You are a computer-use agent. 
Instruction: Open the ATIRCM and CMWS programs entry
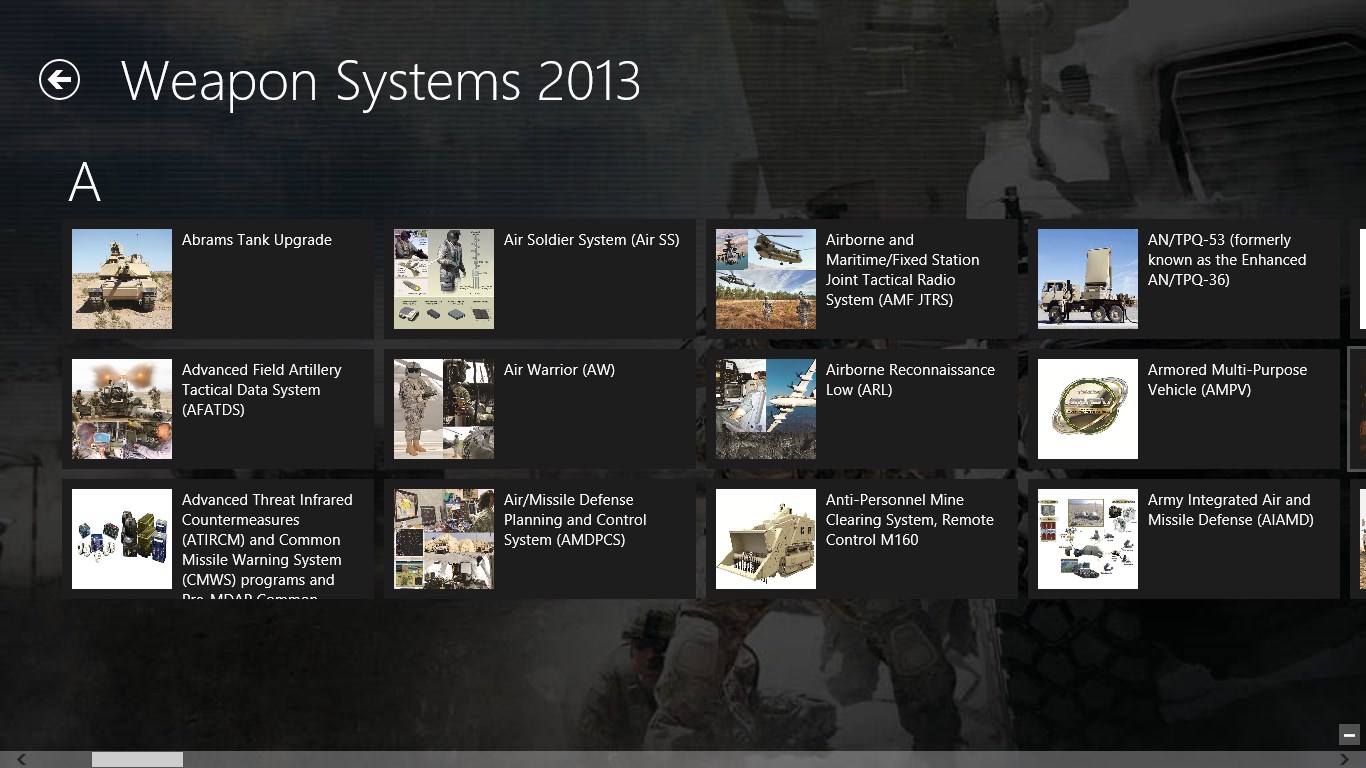point(219,538)
